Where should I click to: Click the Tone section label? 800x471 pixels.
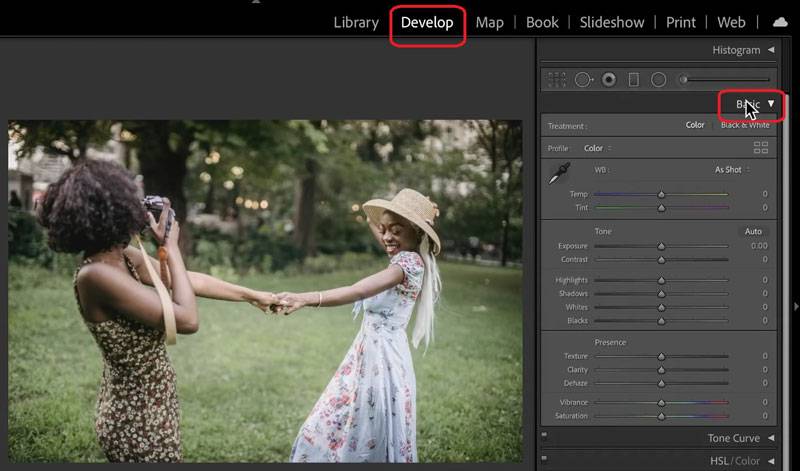point(603,232)
